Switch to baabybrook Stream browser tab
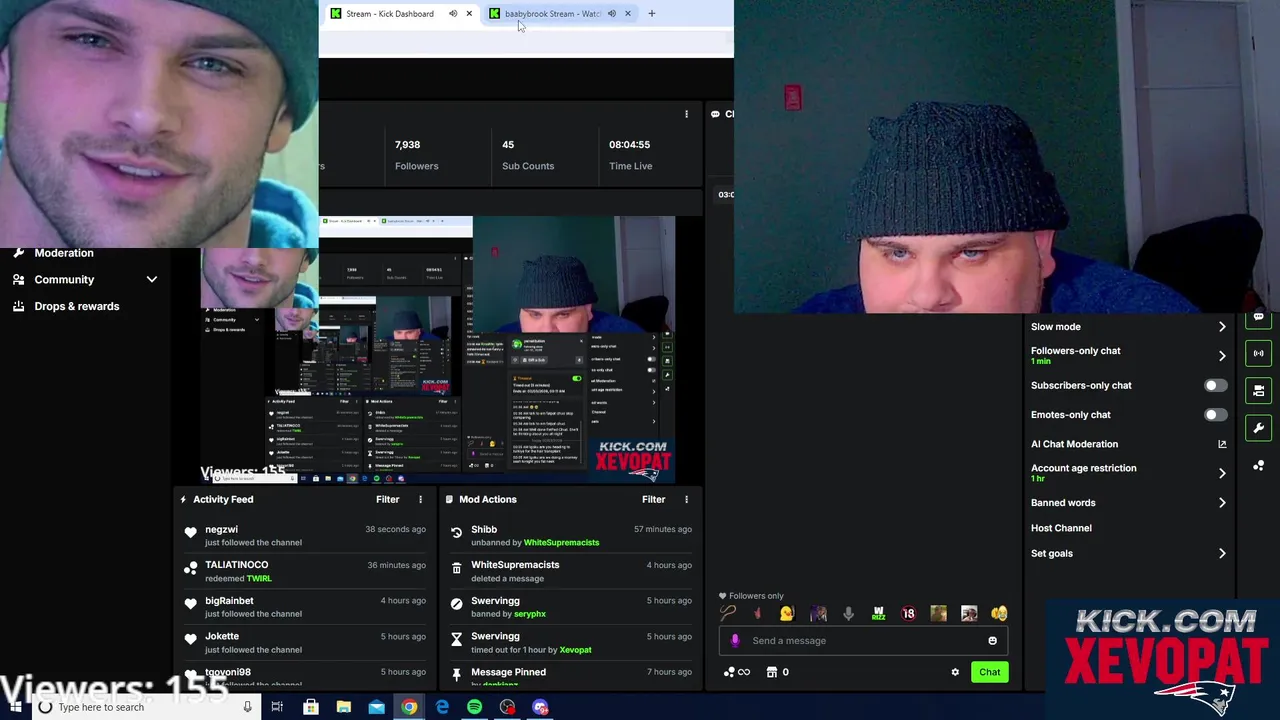1280x720 pixels. (552, 14)
